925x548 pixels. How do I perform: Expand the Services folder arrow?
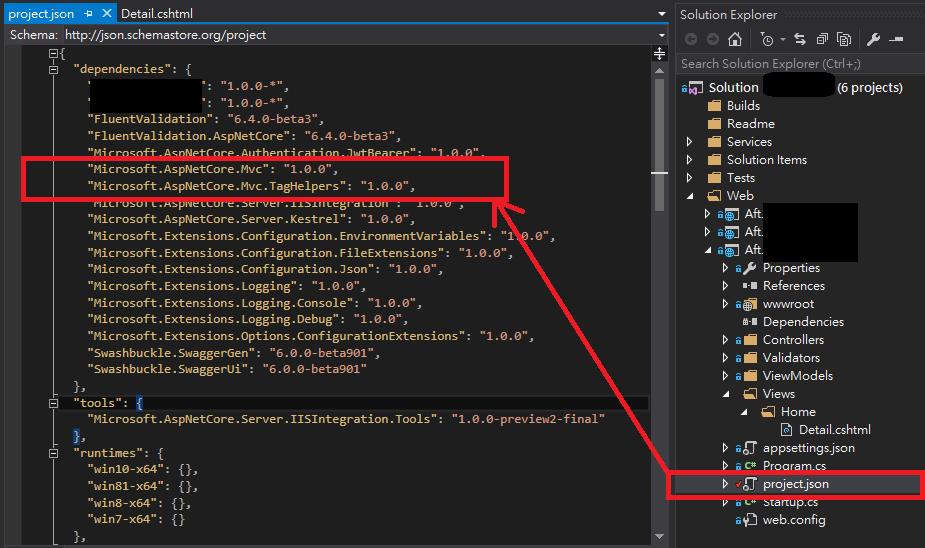tap(690, 142)
